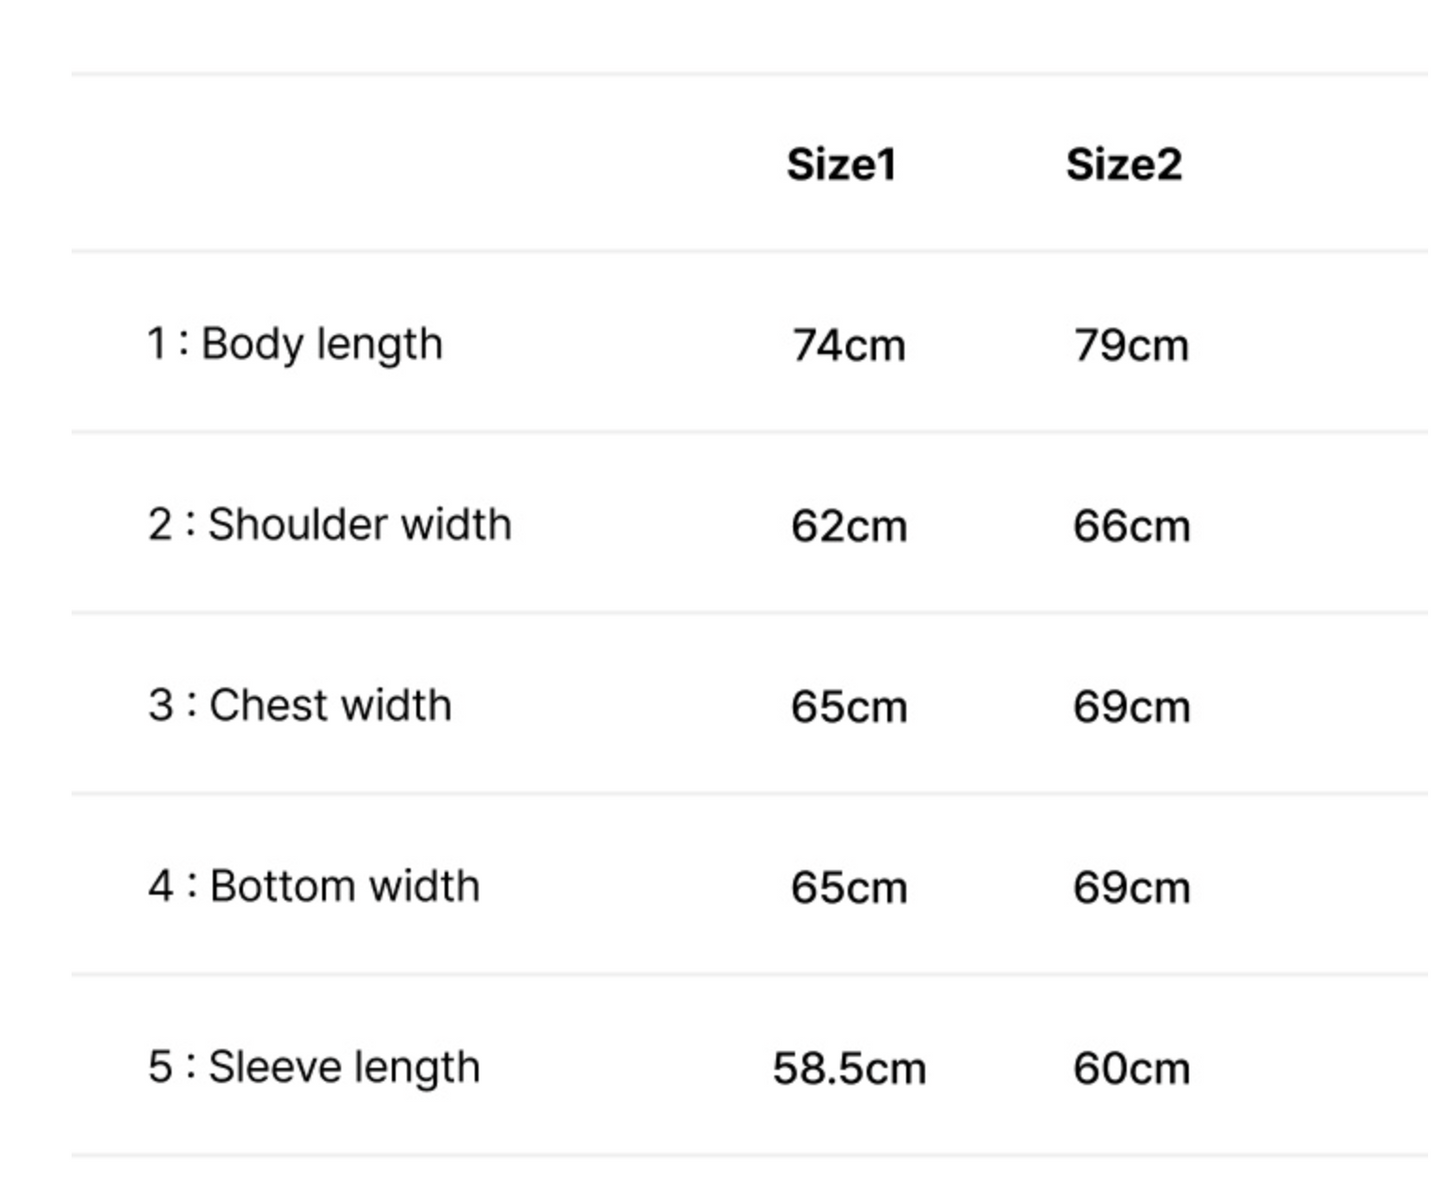Select the Shoulder width row label
The height and width of the screenshot is (1196, 1445).
click(x=329, y=525)
